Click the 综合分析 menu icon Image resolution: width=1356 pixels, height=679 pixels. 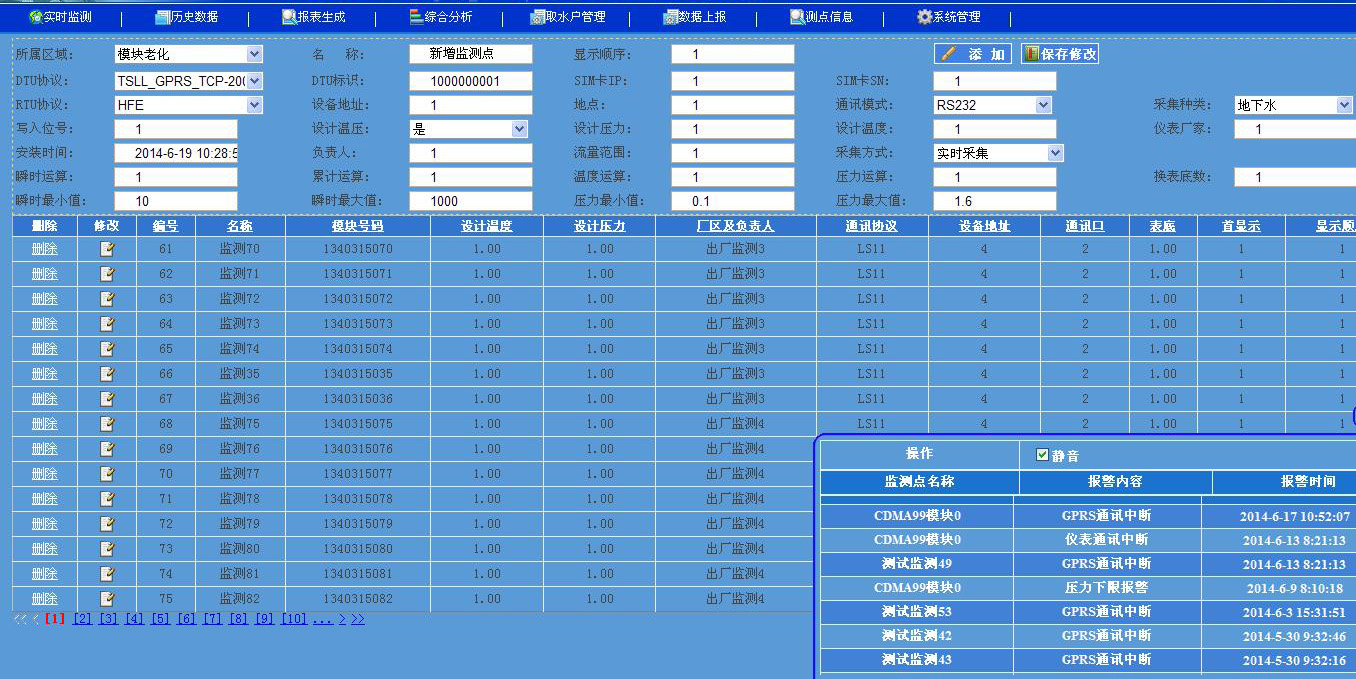(417, 17)
